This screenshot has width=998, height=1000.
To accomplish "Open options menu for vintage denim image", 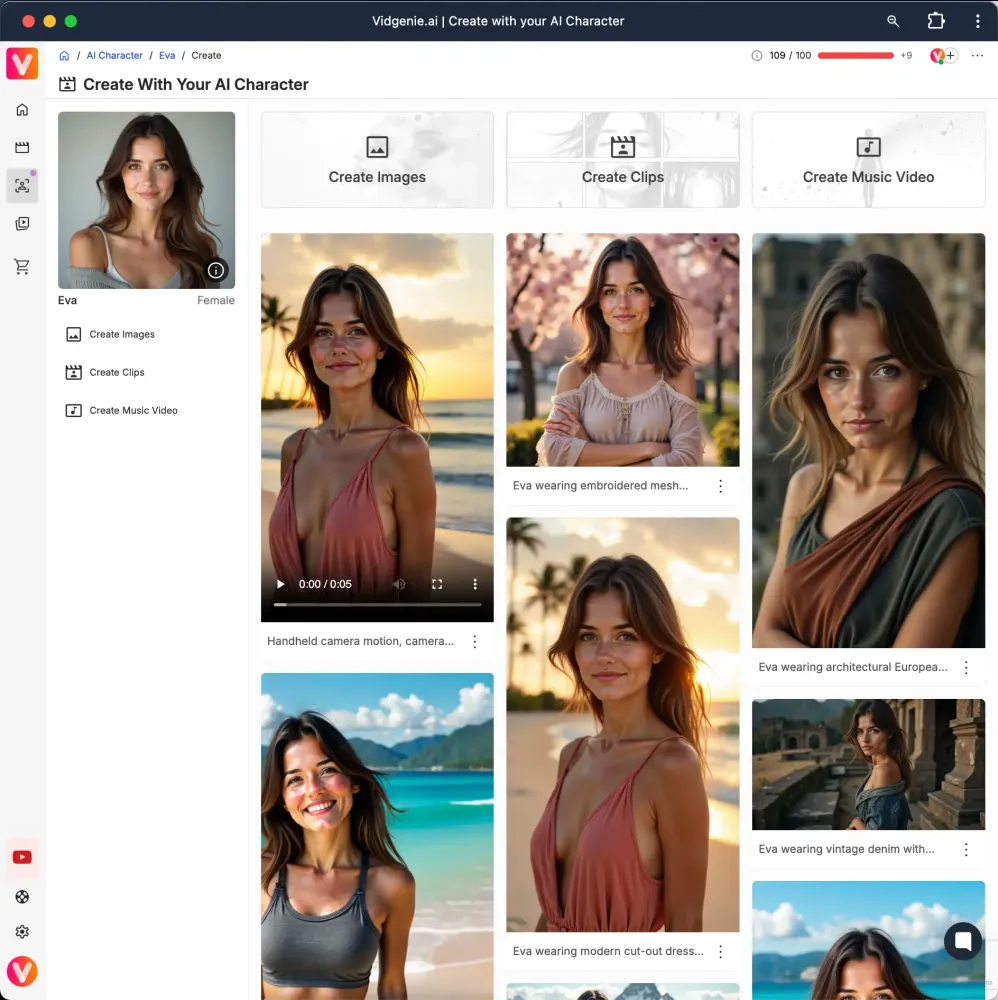I will (x=966, y=850).
